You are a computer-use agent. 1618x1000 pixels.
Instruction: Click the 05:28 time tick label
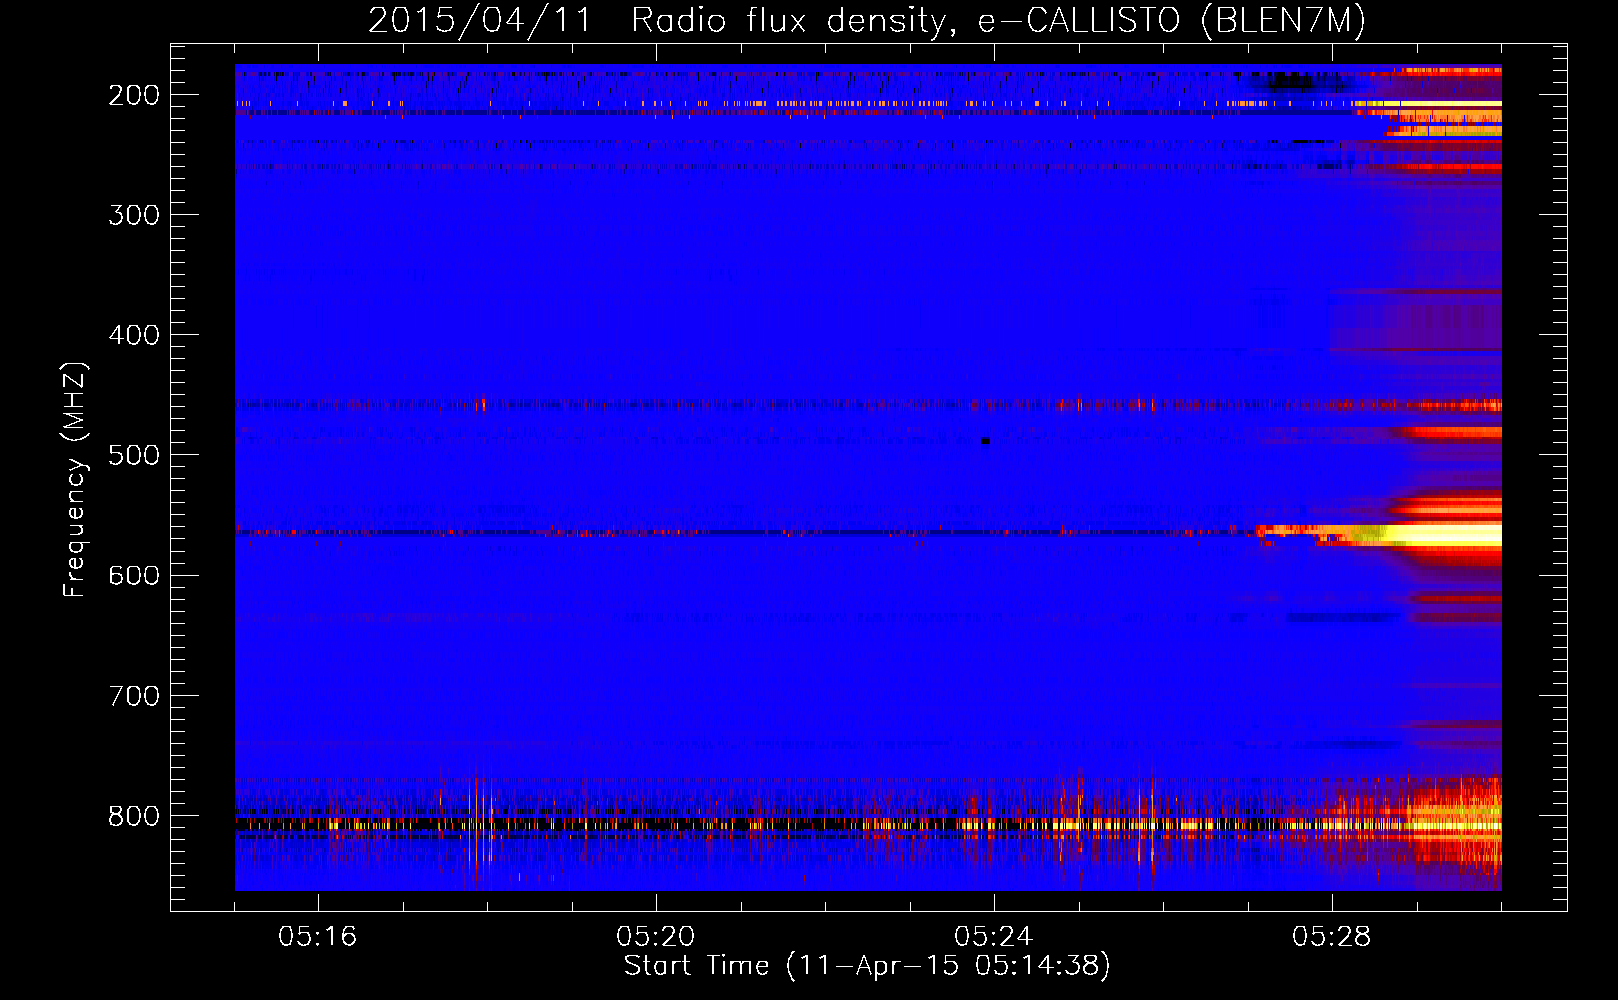pos(1332,937)
